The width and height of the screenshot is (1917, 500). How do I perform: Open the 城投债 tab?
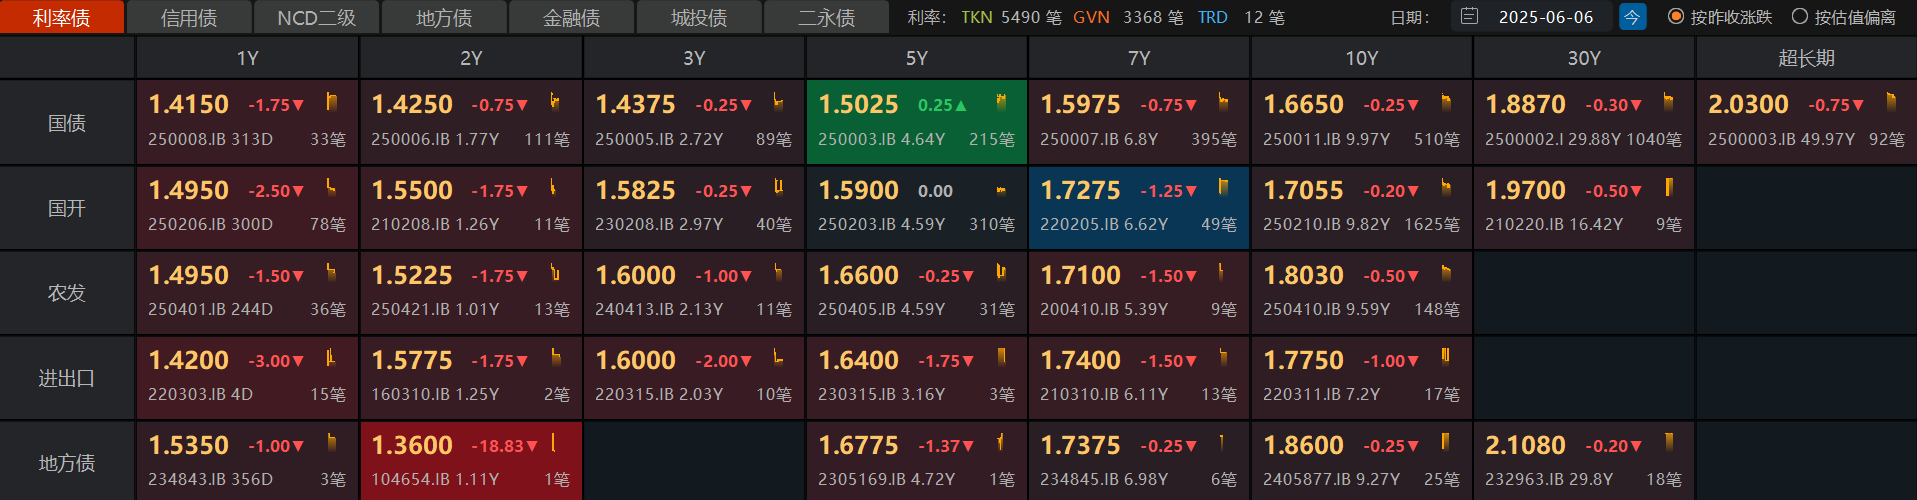click(699, 18)
